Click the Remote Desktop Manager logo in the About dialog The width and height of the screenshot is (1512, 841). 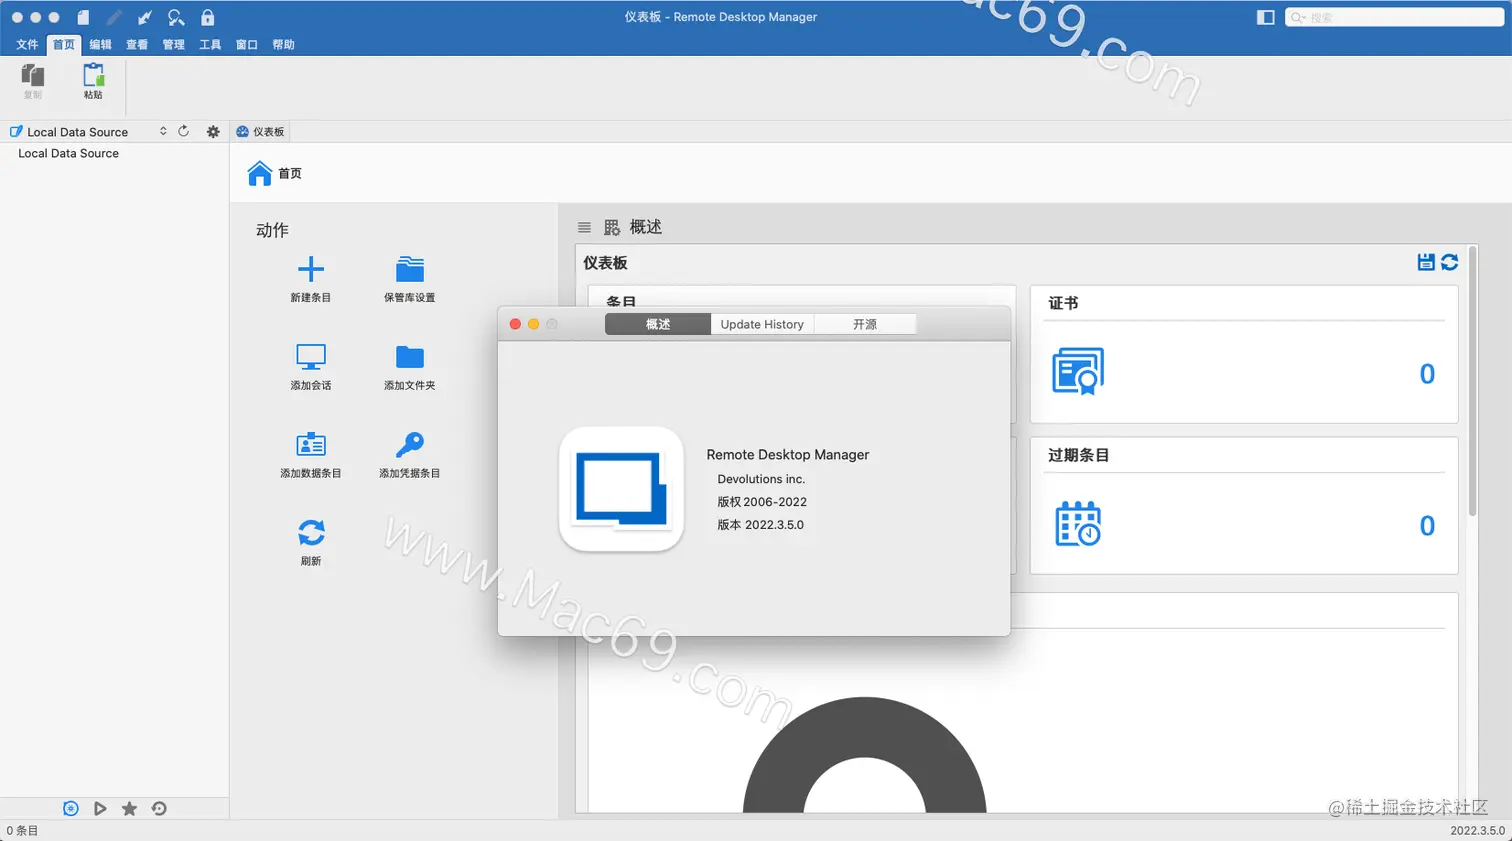[621, 489]
